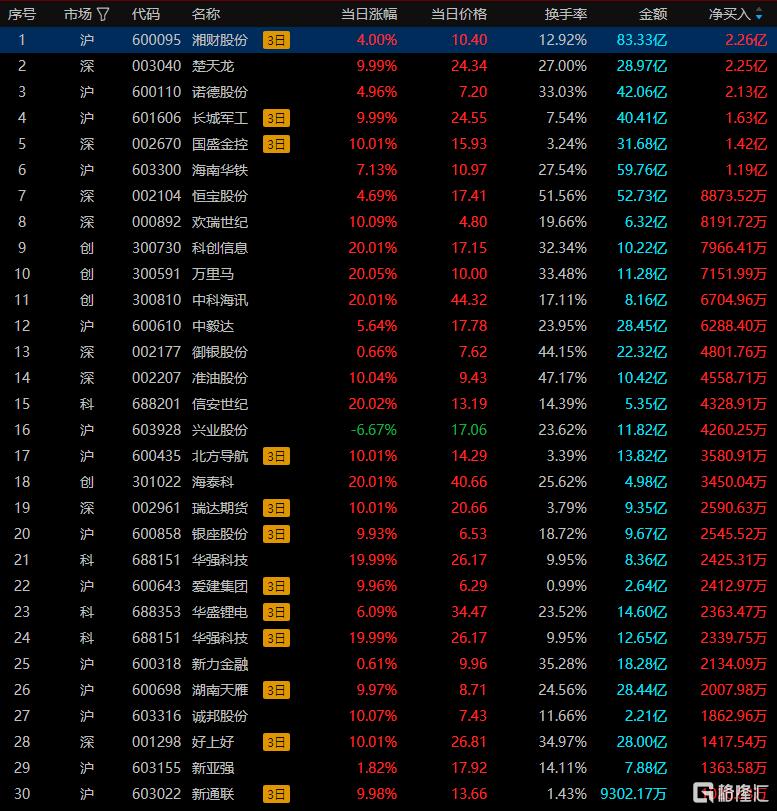Click the 3日 badge beside 瑞达期货
Viewport: 777px width, 811px height.
[x=276, y=508]
